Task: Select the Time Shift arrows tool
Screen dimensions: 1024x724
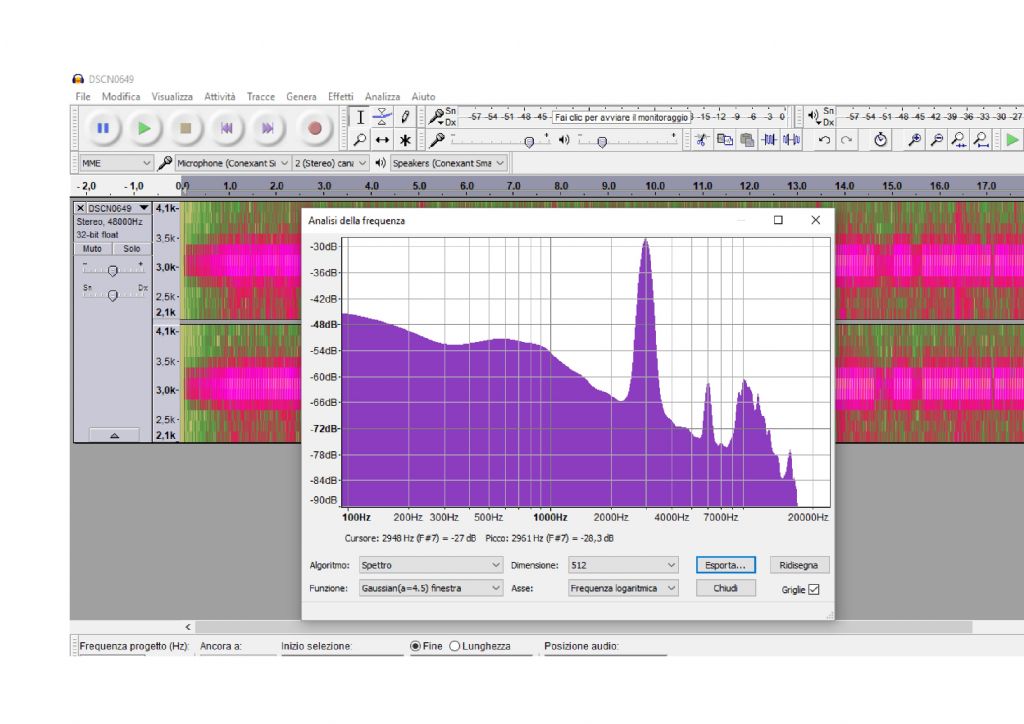Action: pyautogui.click(x=383, y=140)
